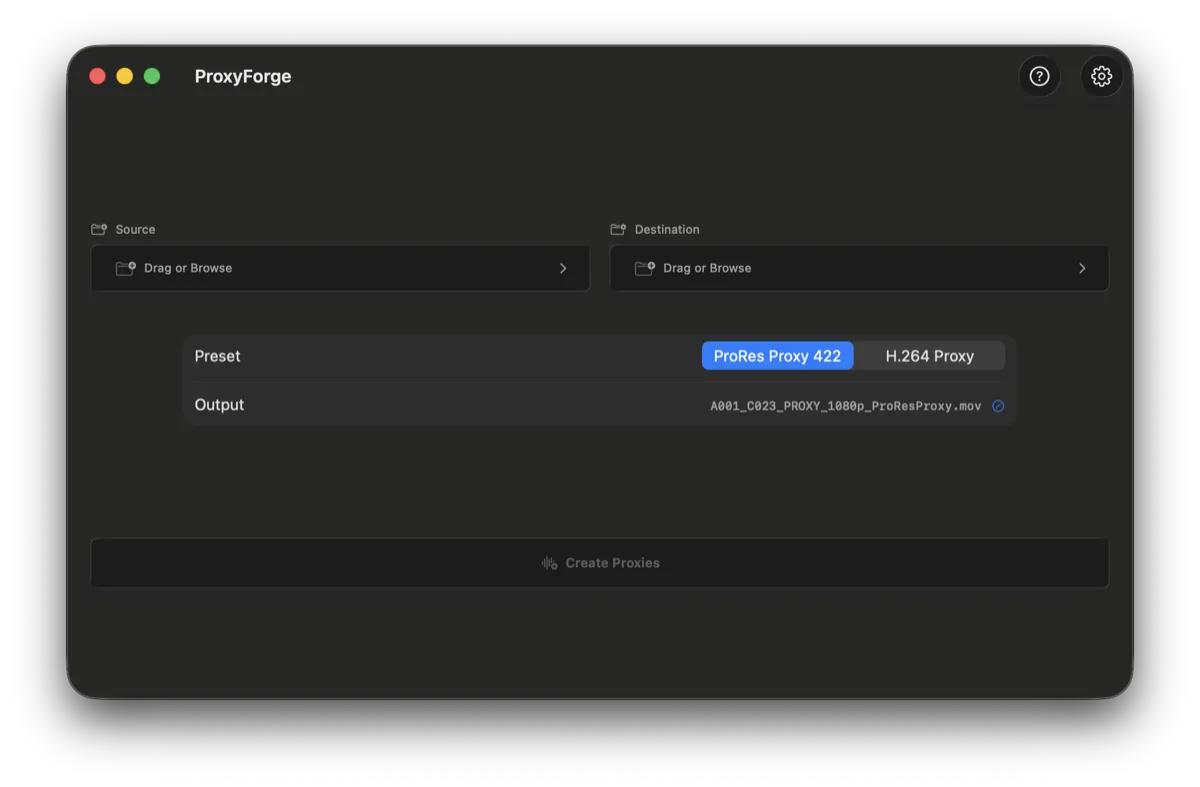1200x787 pixels.
Task: Select the ProRes Proxy 422 preset
Action: click(x=777, y=355)
